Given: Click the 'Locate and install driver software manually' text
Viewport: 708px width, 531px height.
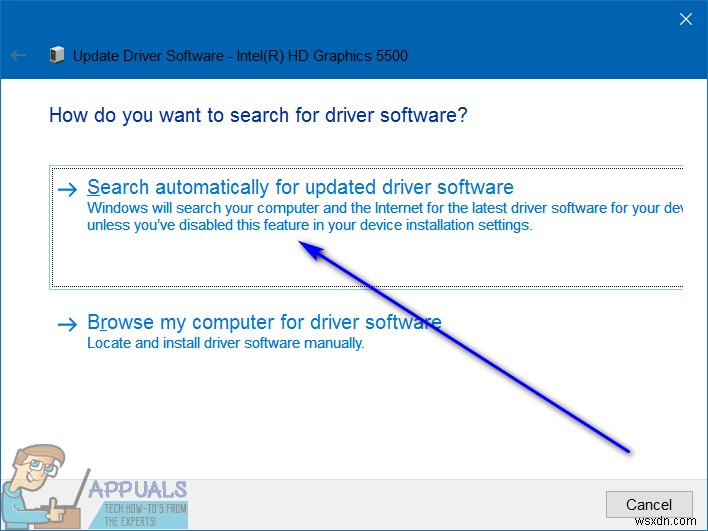Looking at the screenshot, I should 225,343.
